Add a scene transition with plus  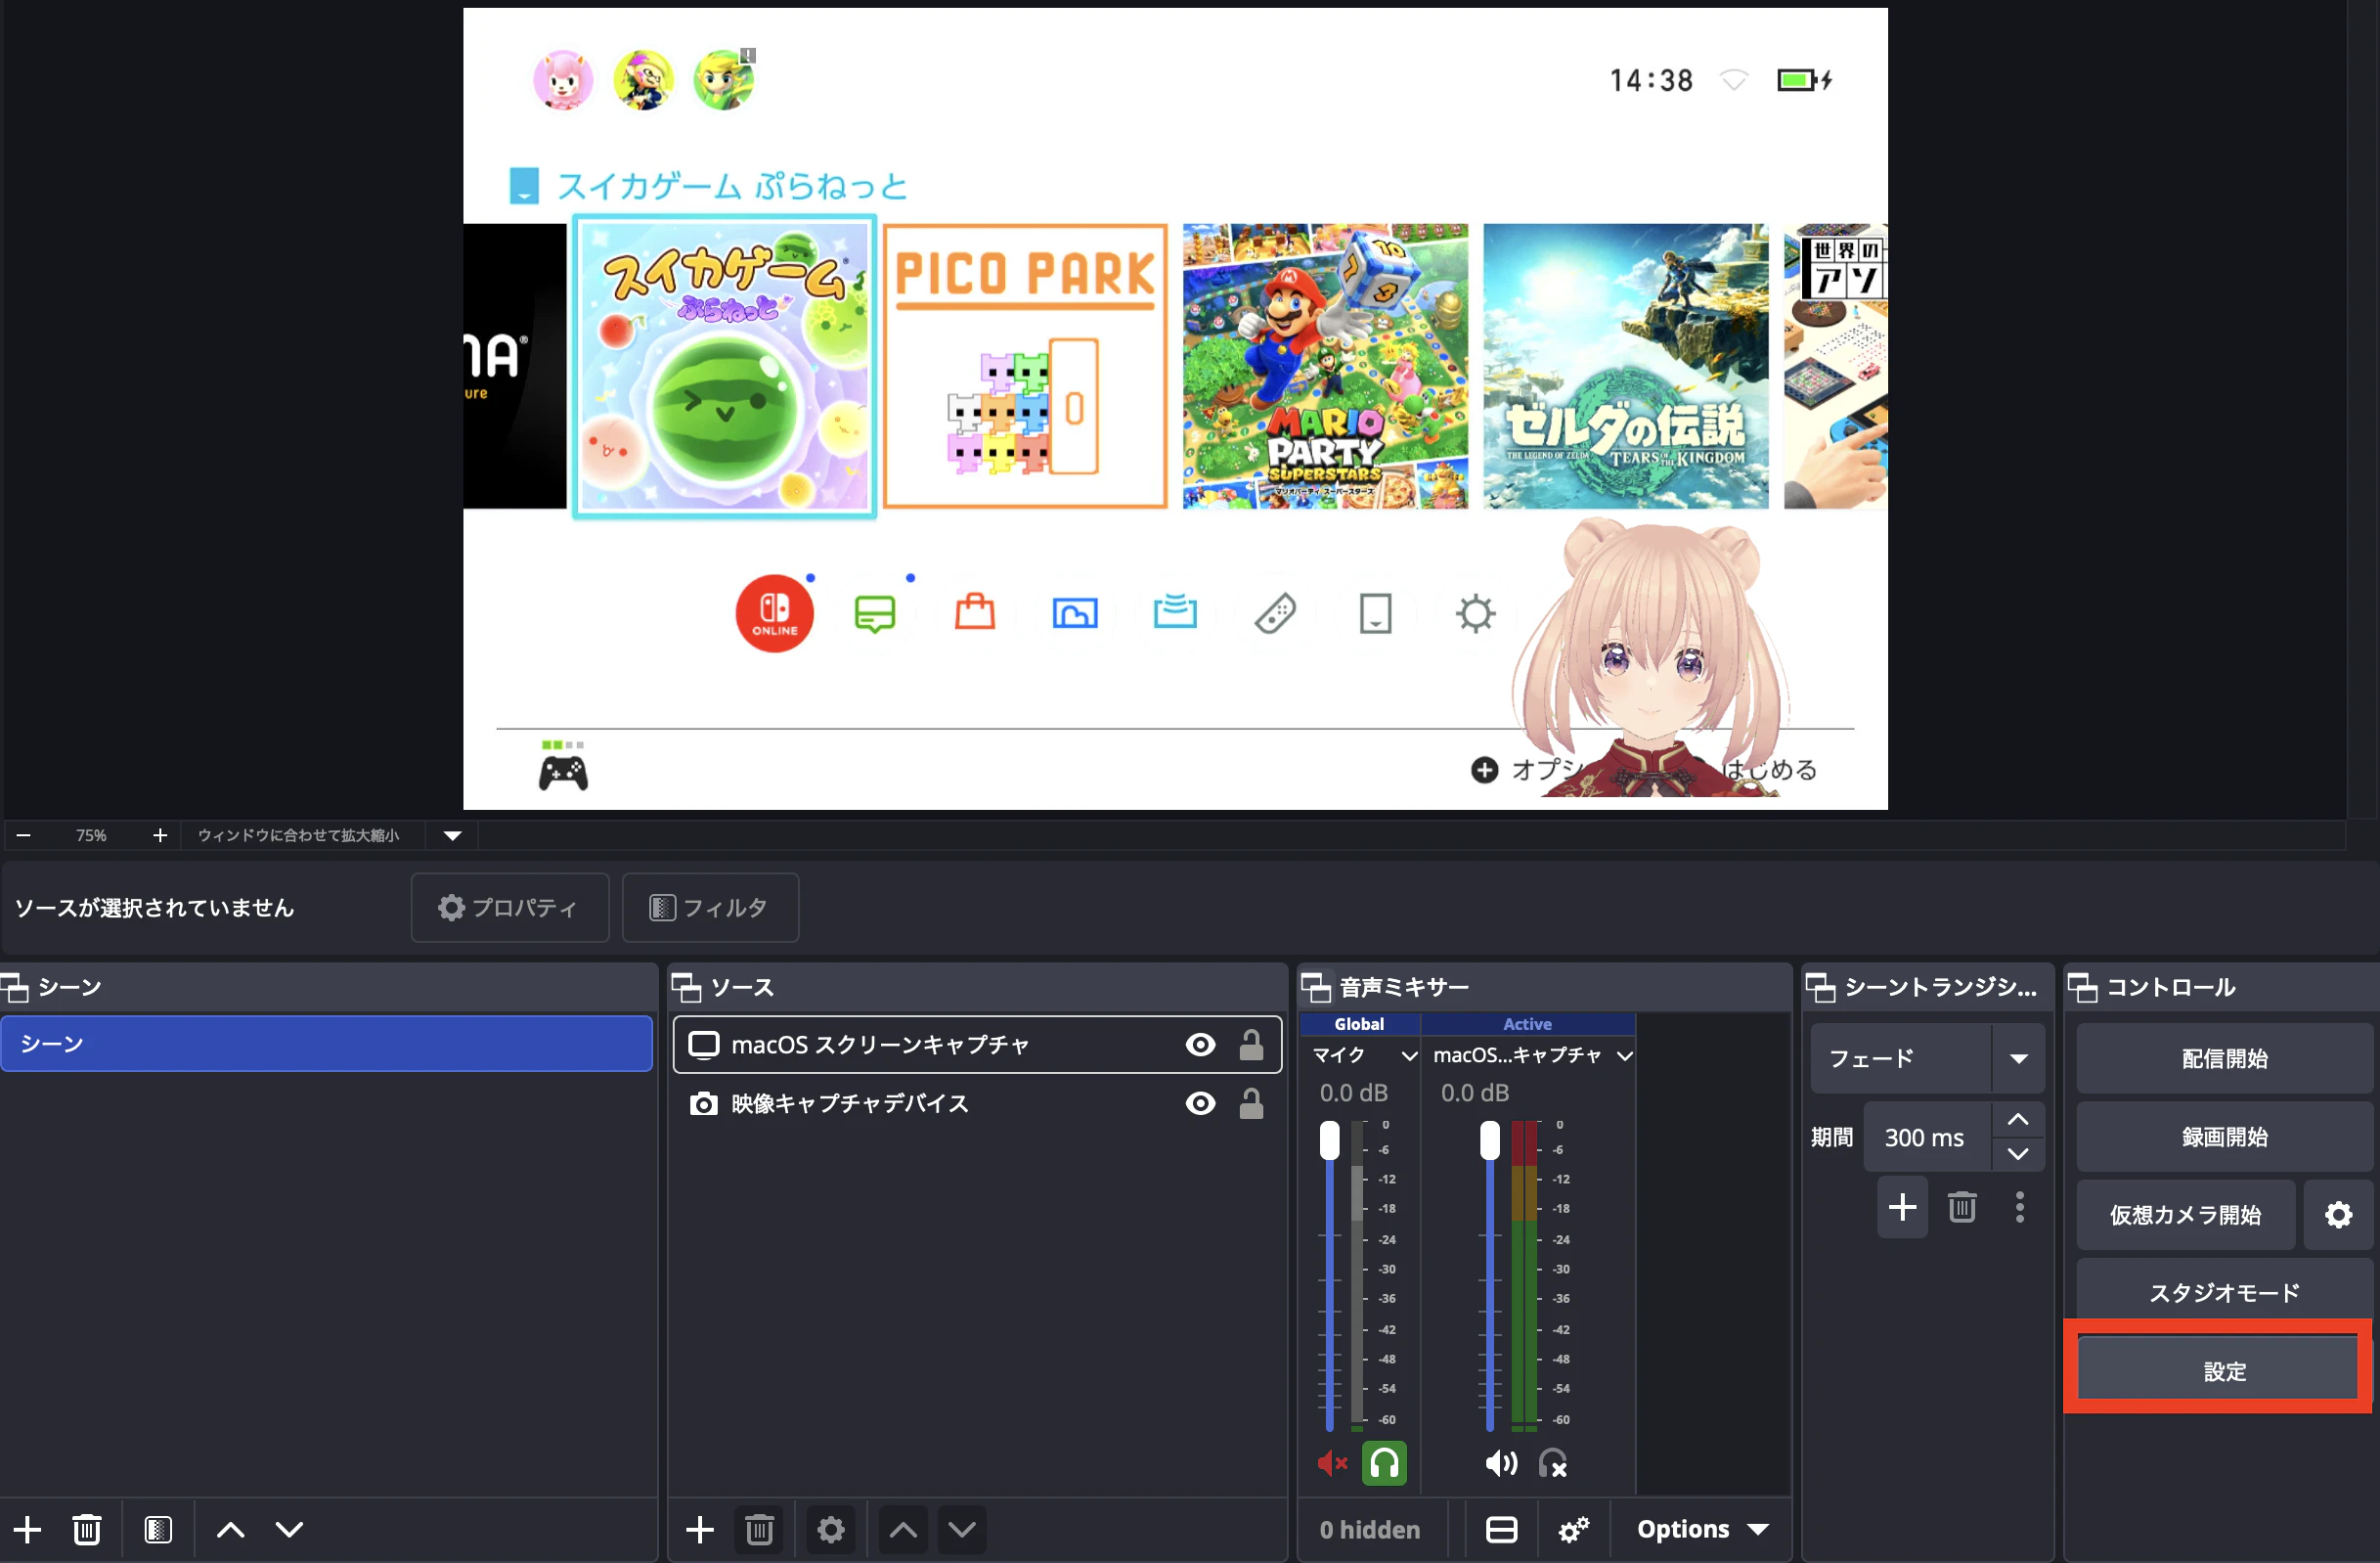1902,1207
